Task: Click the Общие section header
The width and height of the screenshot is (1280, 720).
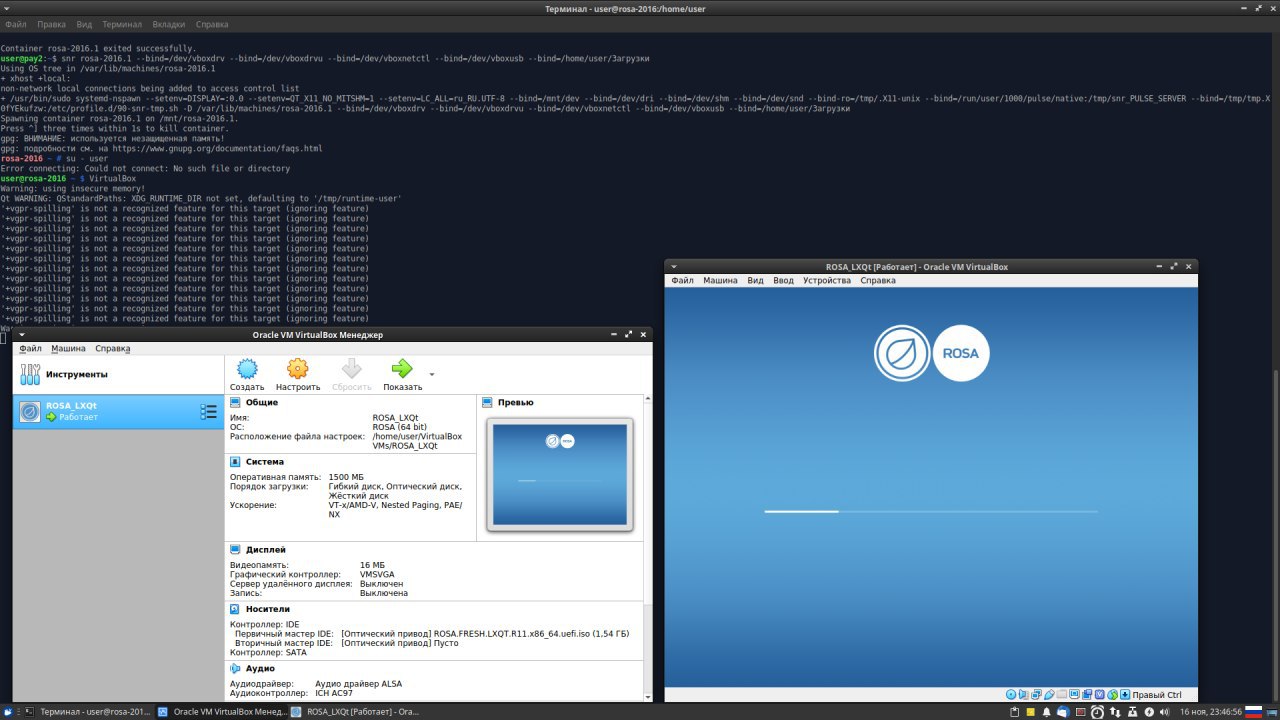Action: [261, 402]
